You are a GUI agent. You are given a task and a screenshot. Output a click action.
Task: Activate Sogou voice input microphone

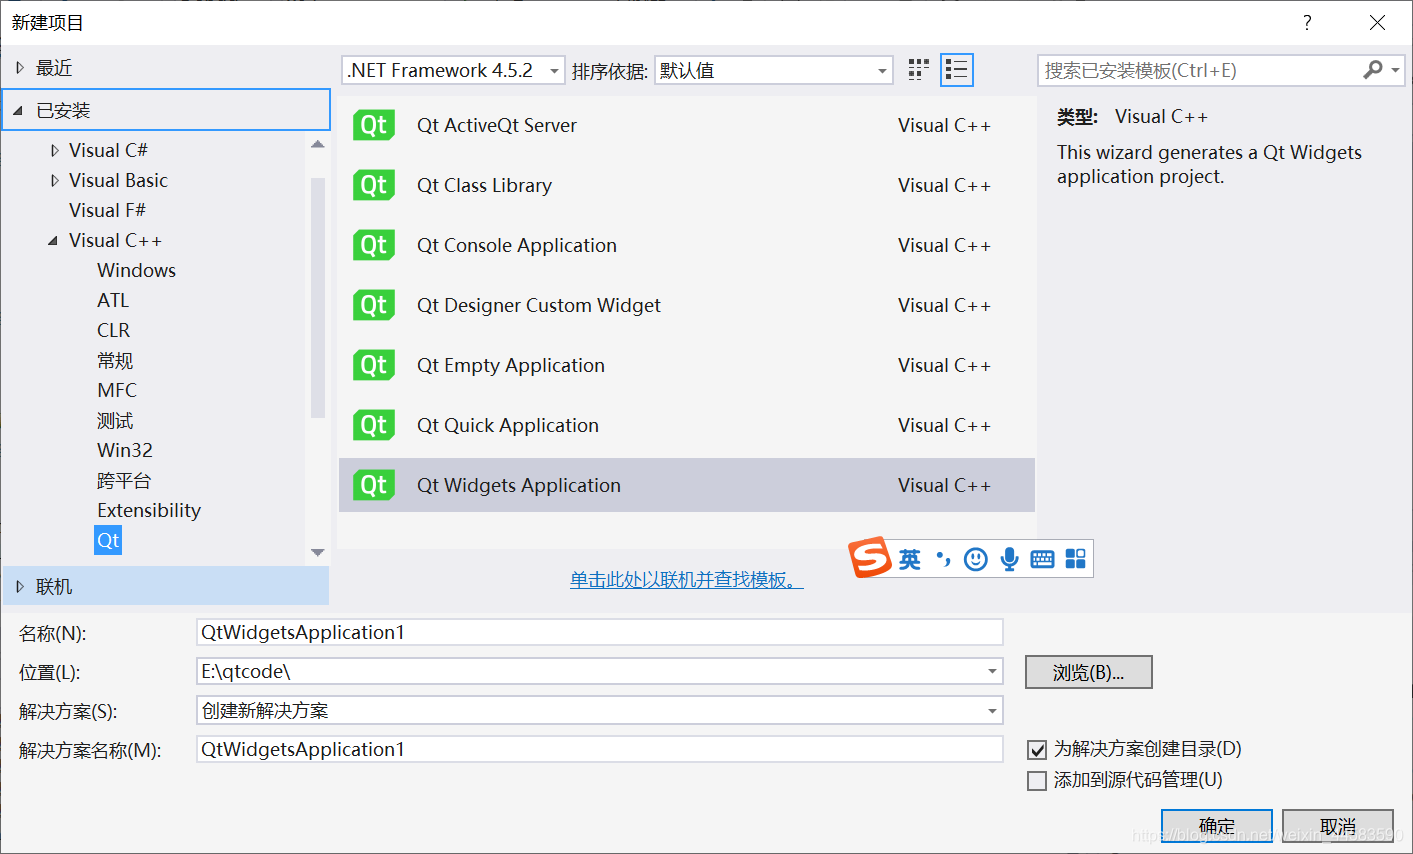pos(1009,559)
